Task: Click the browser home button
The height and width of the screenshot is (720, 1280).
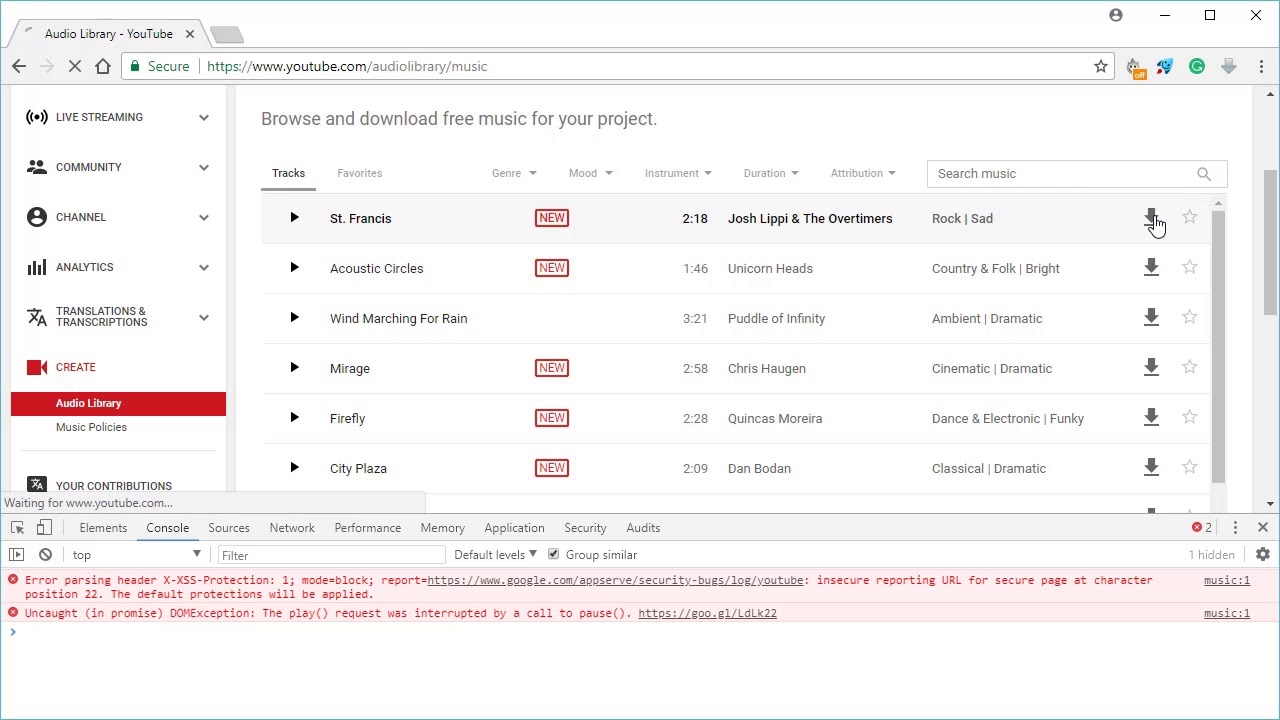Action: tap(103, 67)
